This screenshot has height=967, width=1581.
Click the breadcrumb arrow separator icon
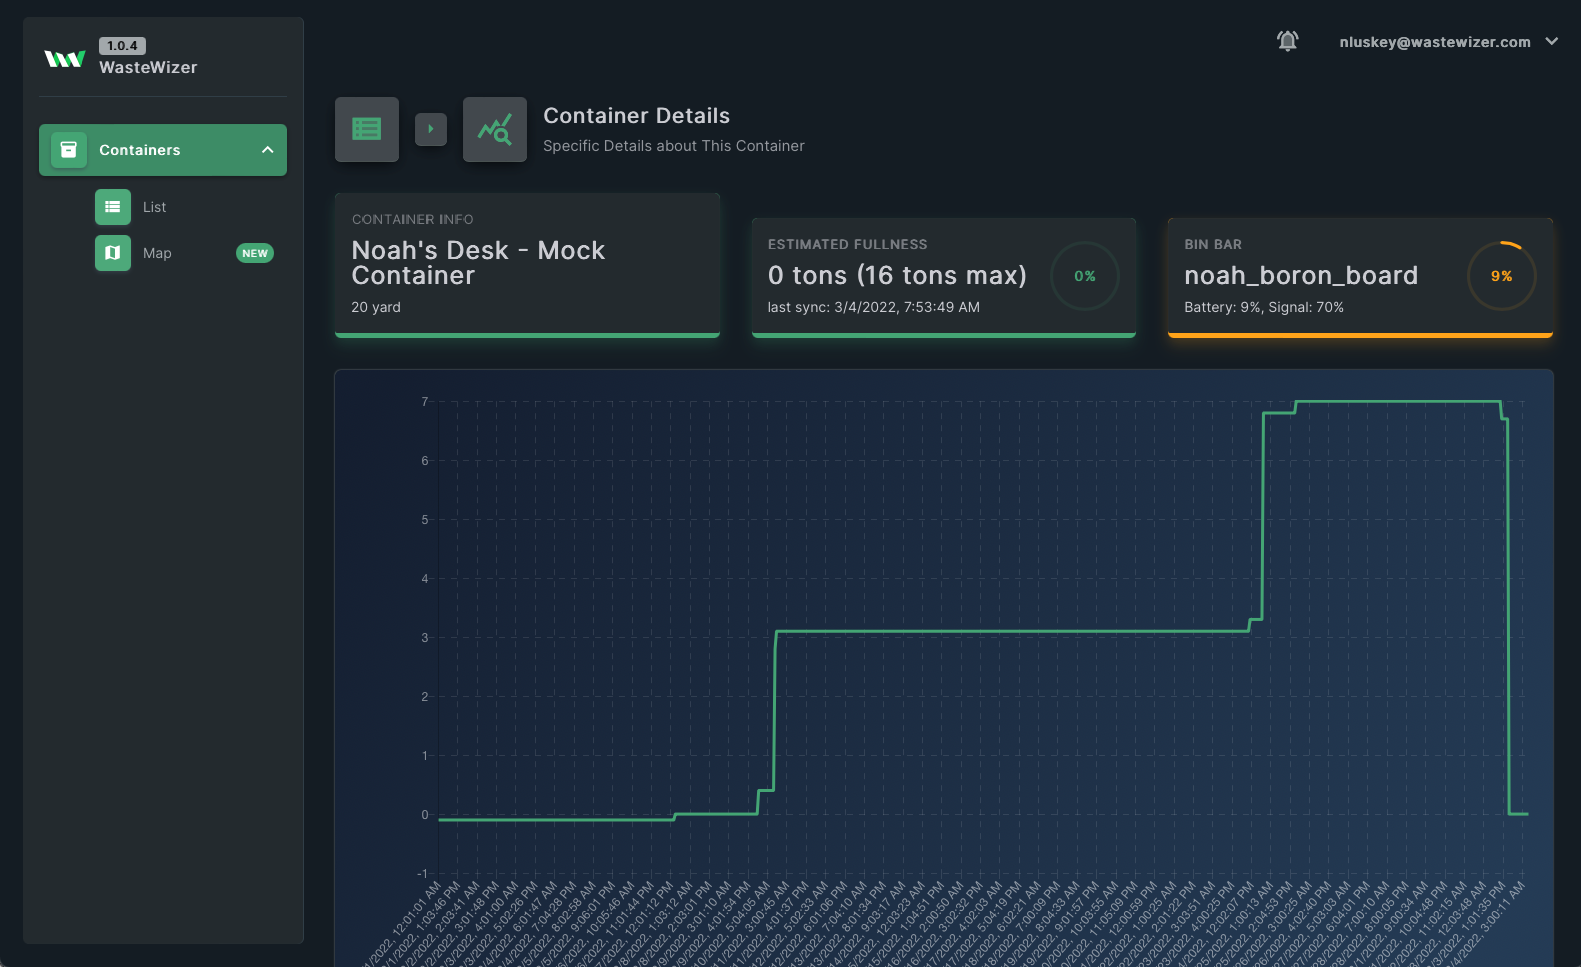tap(431, 129)
